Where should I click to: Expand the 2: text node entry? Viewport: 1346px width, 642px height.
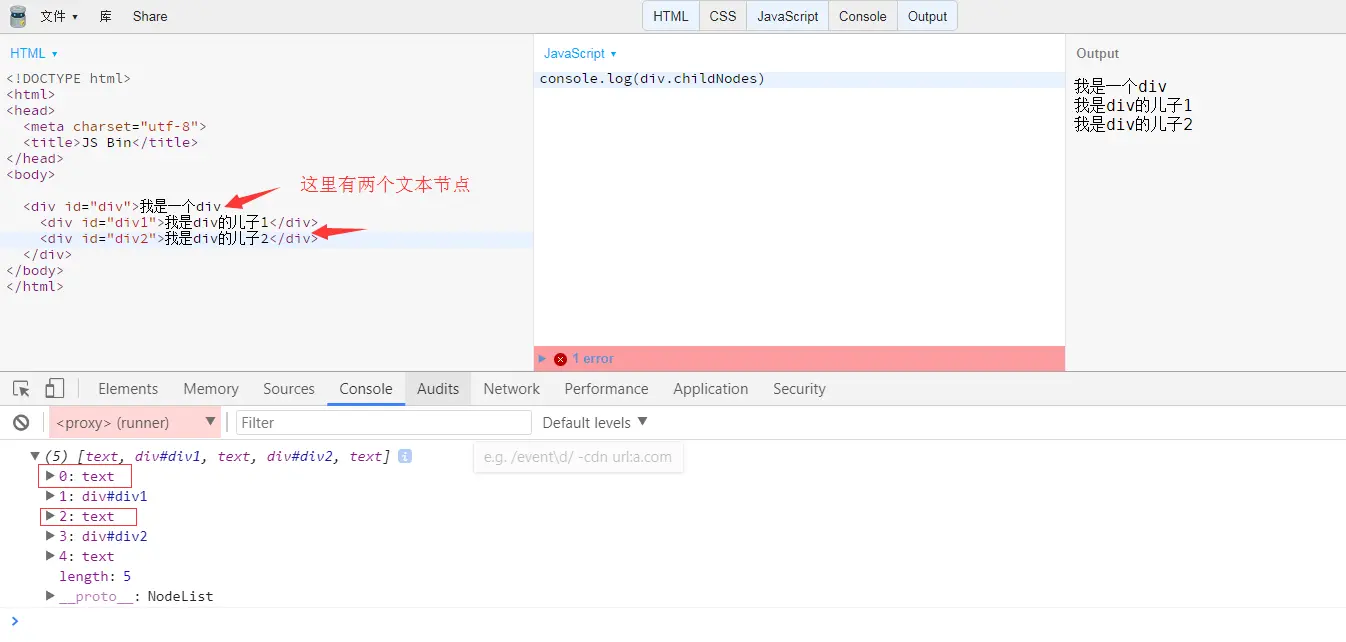[51, 516]
